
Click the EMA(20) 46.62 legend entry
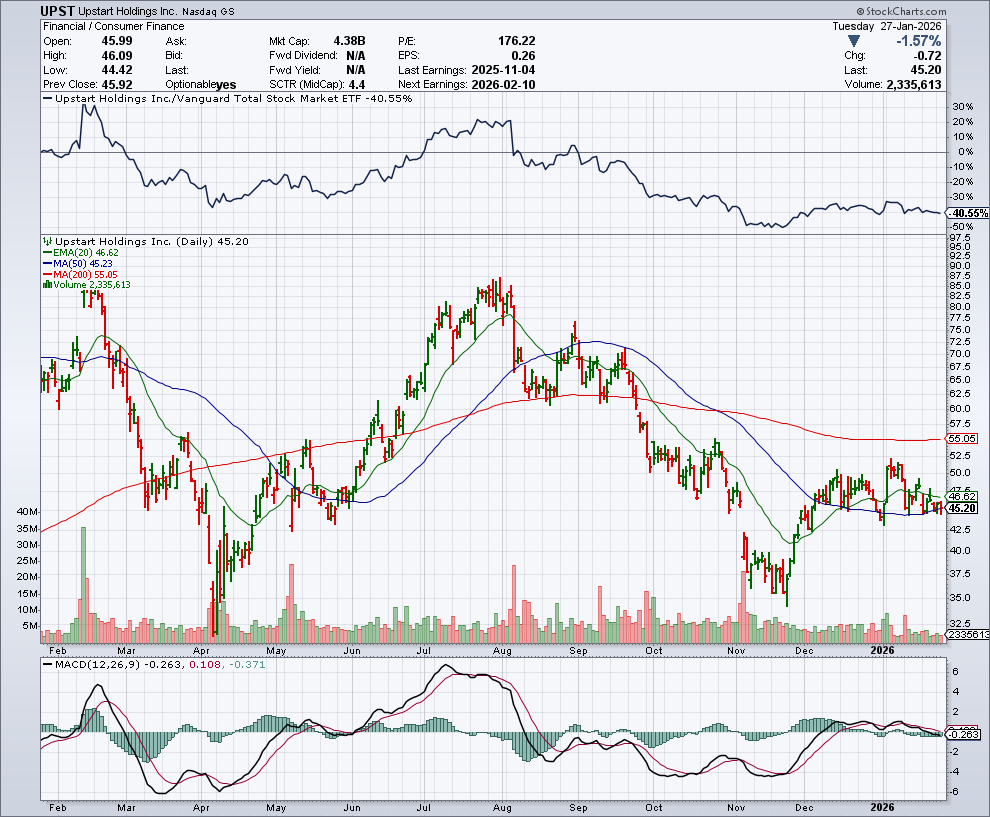[x=80, y=253]
